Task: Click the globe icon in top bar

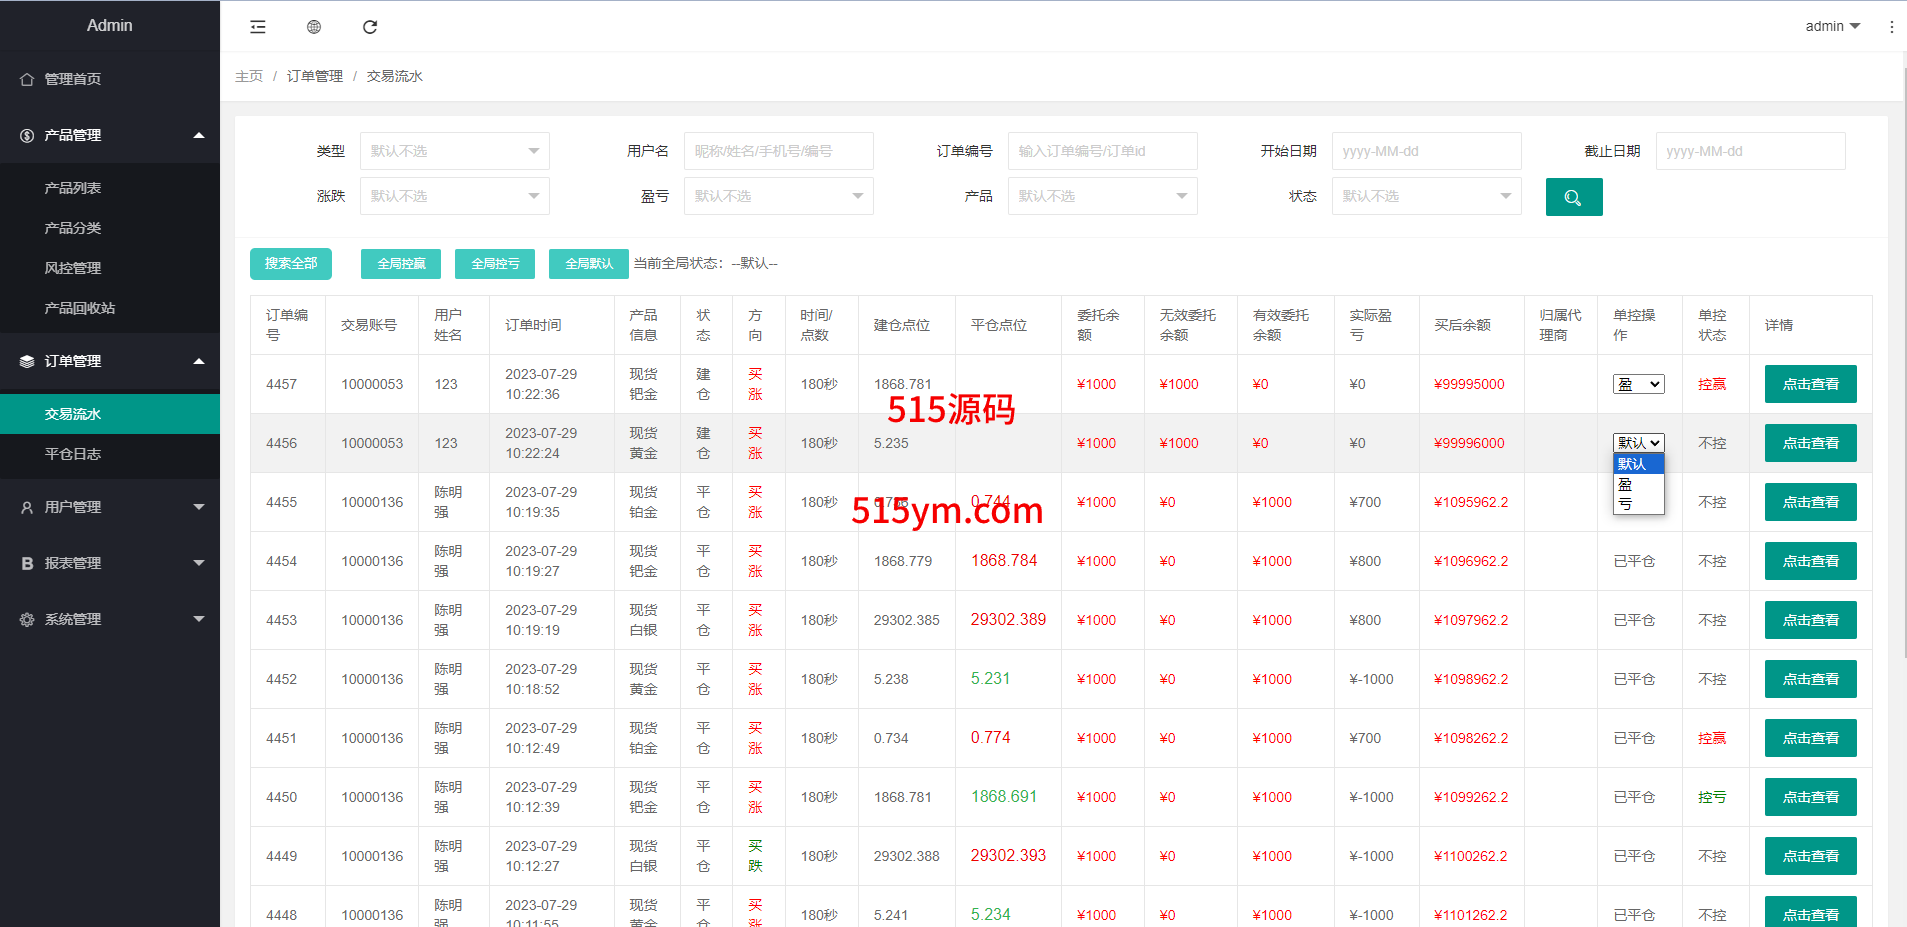Action: coord(314,27)
